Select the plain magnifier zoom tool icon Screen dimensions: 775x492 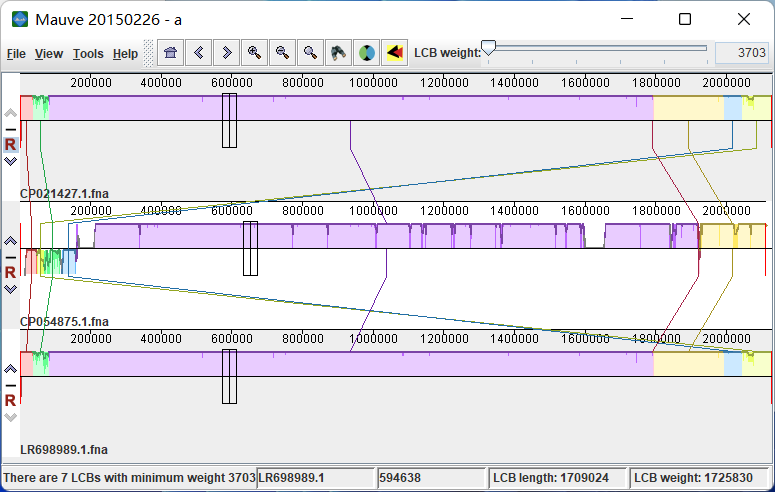point(311,53)
